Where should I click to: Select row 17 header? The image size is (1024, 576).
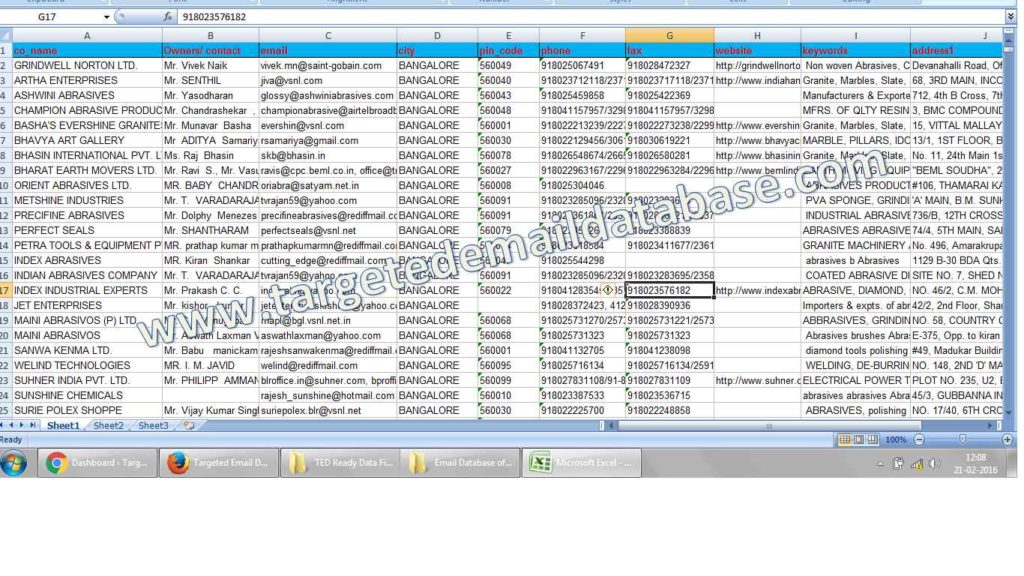click(x=5, y=291)
